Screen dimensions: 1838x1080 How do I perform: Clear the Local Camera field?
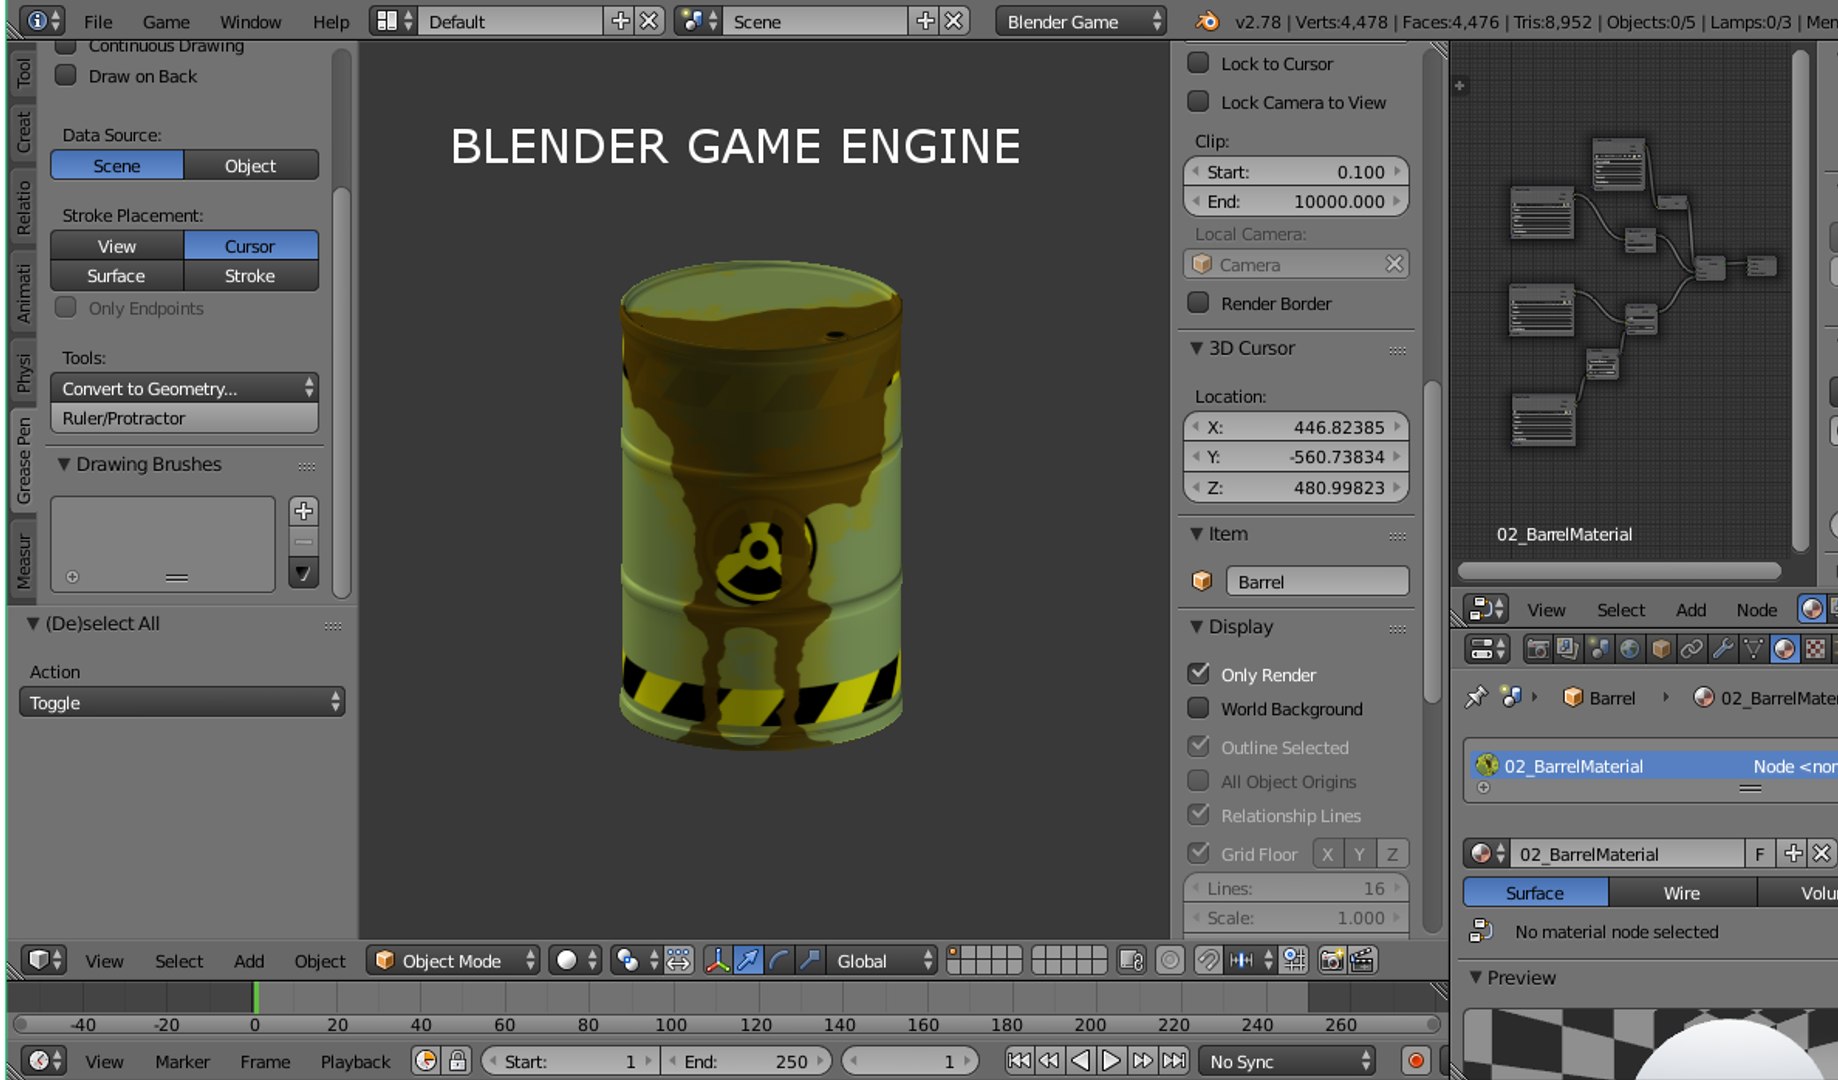pos(1394,264)
